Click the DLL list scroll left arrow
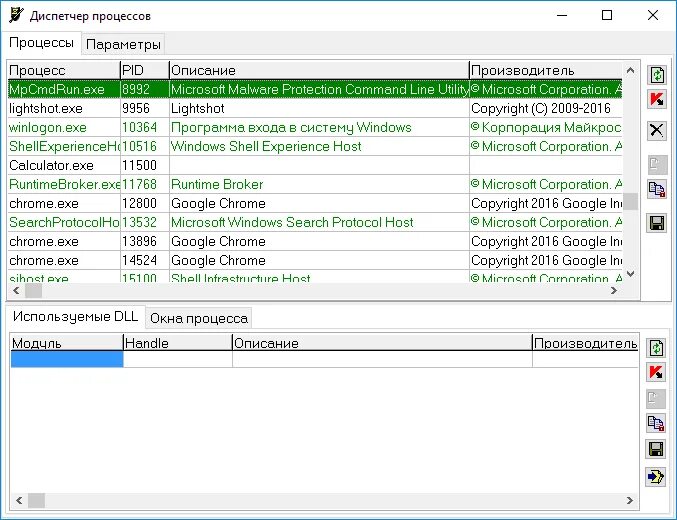 pos(19,501)
